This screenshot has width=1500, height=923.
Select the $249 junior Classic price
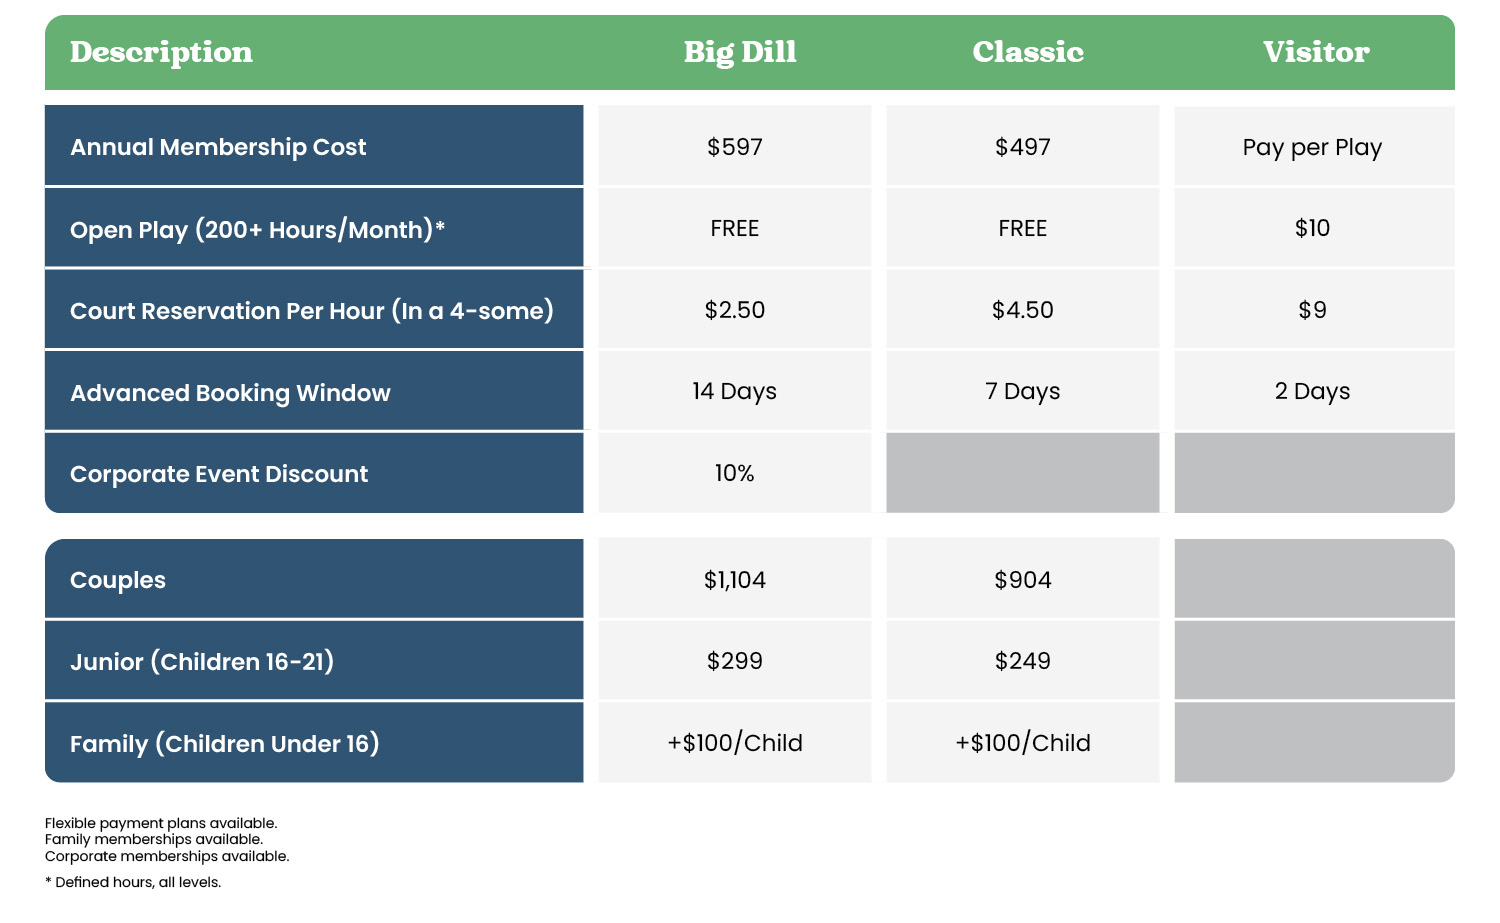[1022, 661]
